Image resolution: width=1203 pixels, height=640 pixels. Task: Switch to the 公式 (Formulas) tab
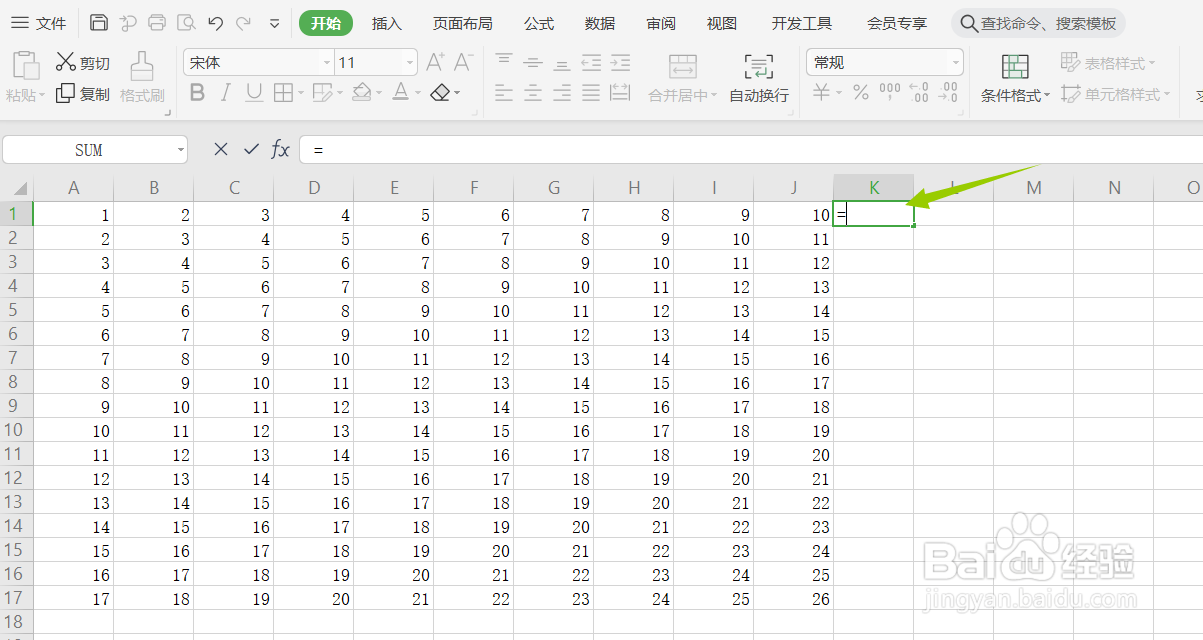[x=538, y=22]
